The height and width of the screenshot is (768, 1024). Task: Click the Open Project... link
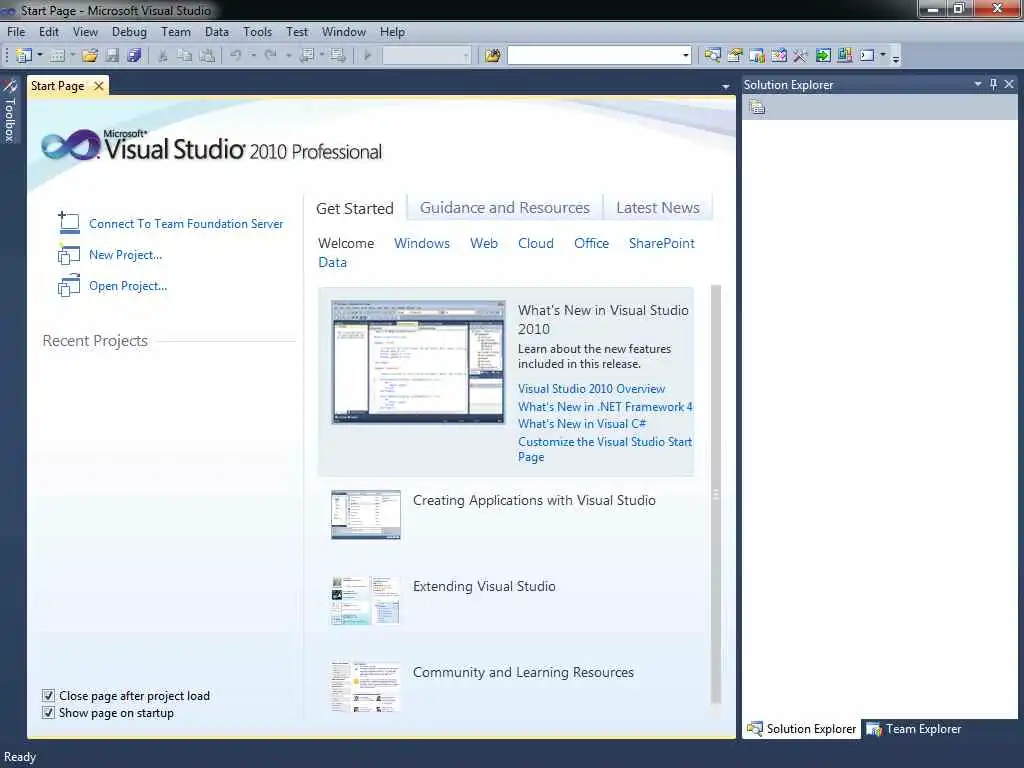[128, 286]
